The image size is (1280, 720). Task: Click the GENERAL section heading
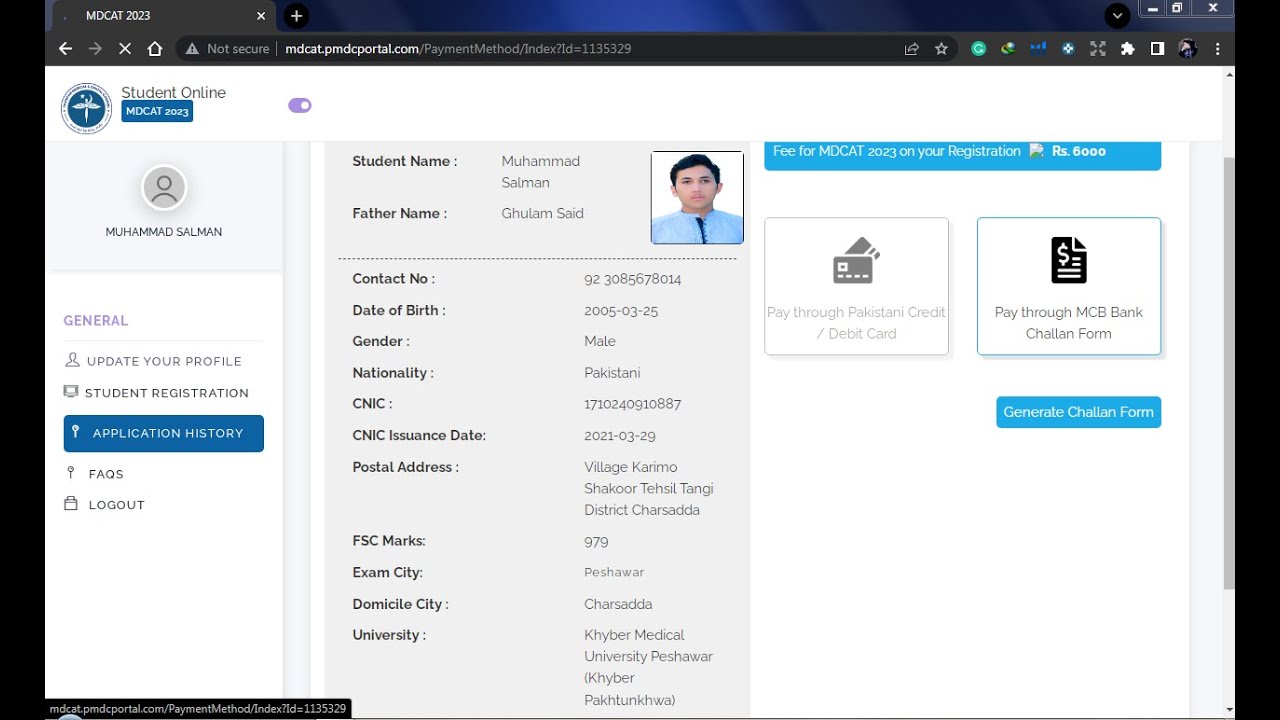96,321
